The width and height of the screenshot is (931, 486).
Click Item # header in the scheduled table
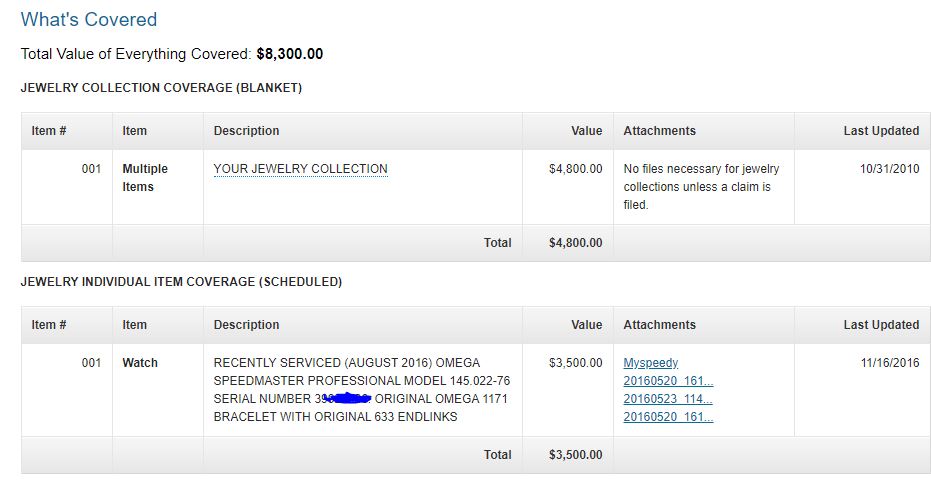coord(49,325)
